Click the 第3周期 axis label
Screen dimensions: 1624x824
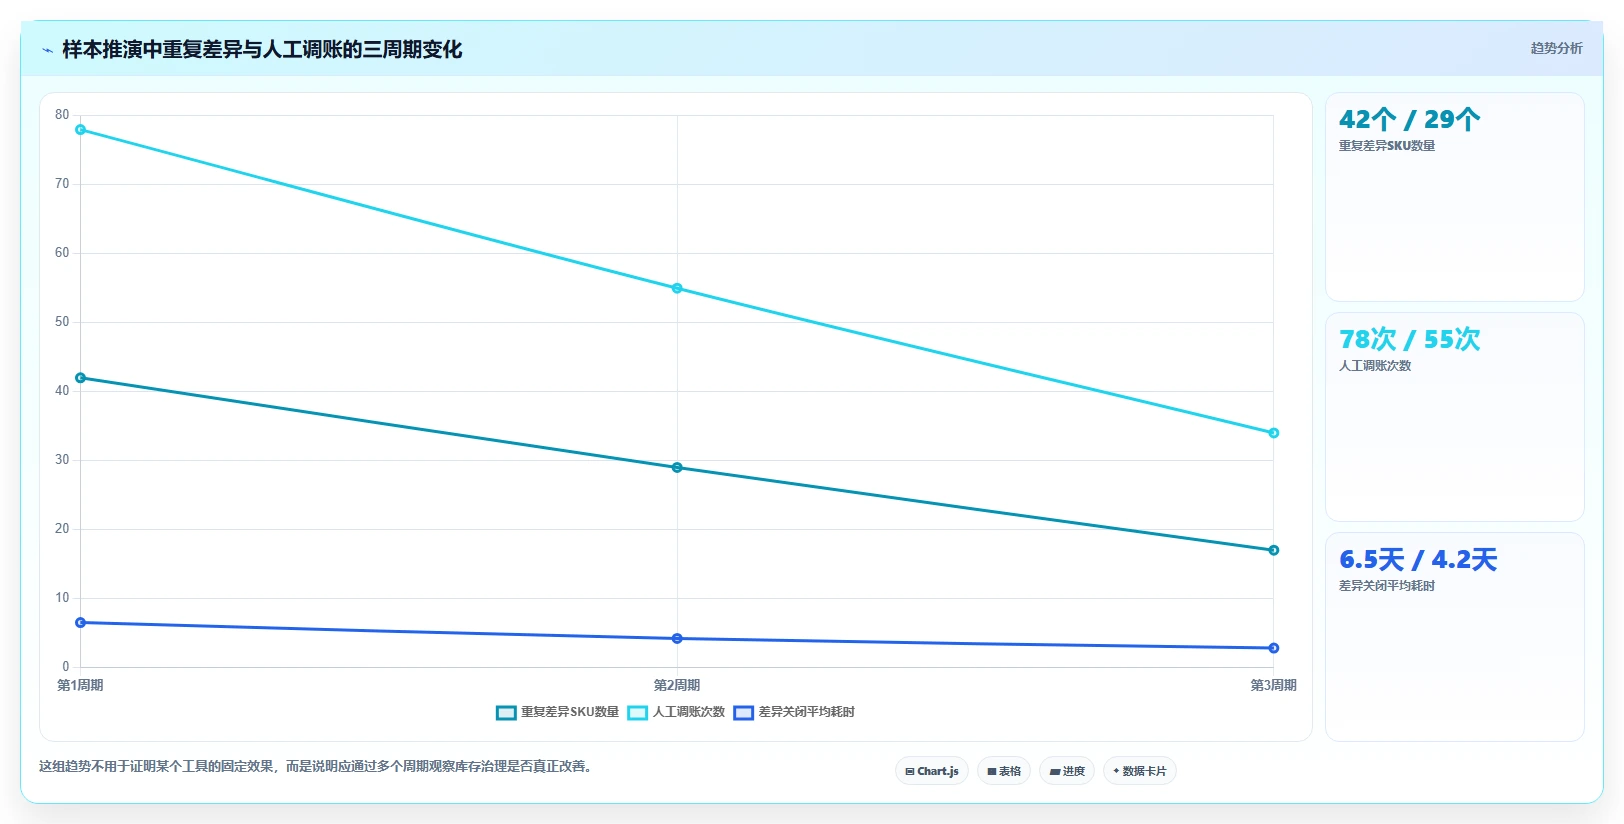pos(1274,685)
